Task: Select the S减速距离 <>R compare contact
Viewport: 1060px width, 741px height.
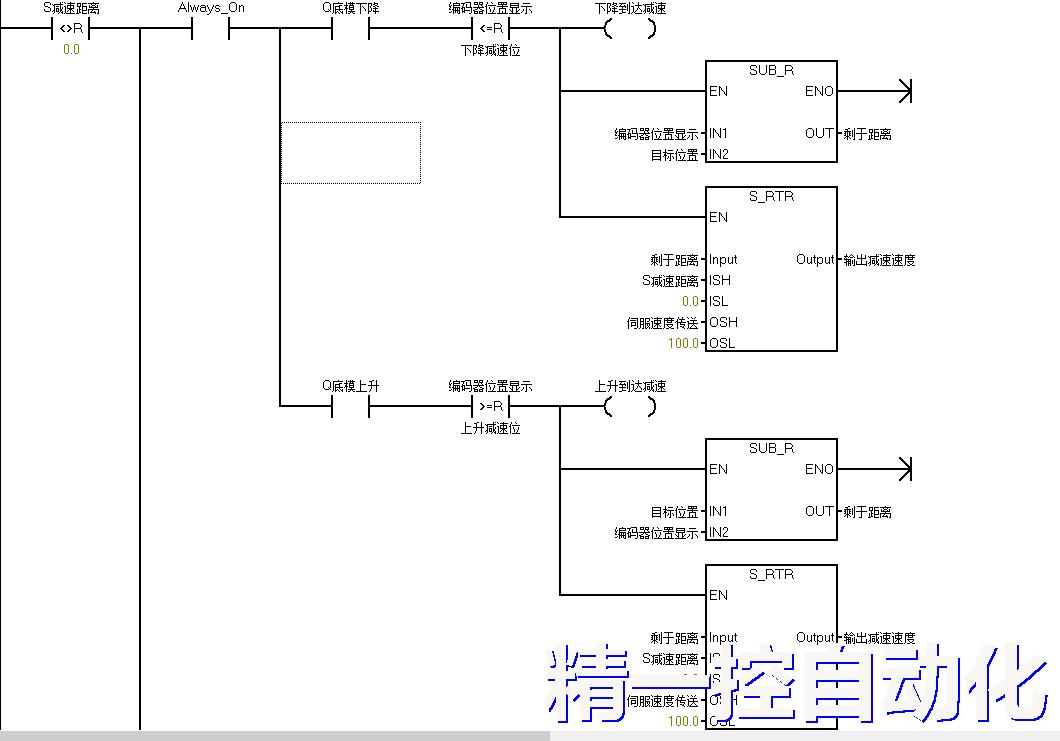Action: click(x=70, y=29)
